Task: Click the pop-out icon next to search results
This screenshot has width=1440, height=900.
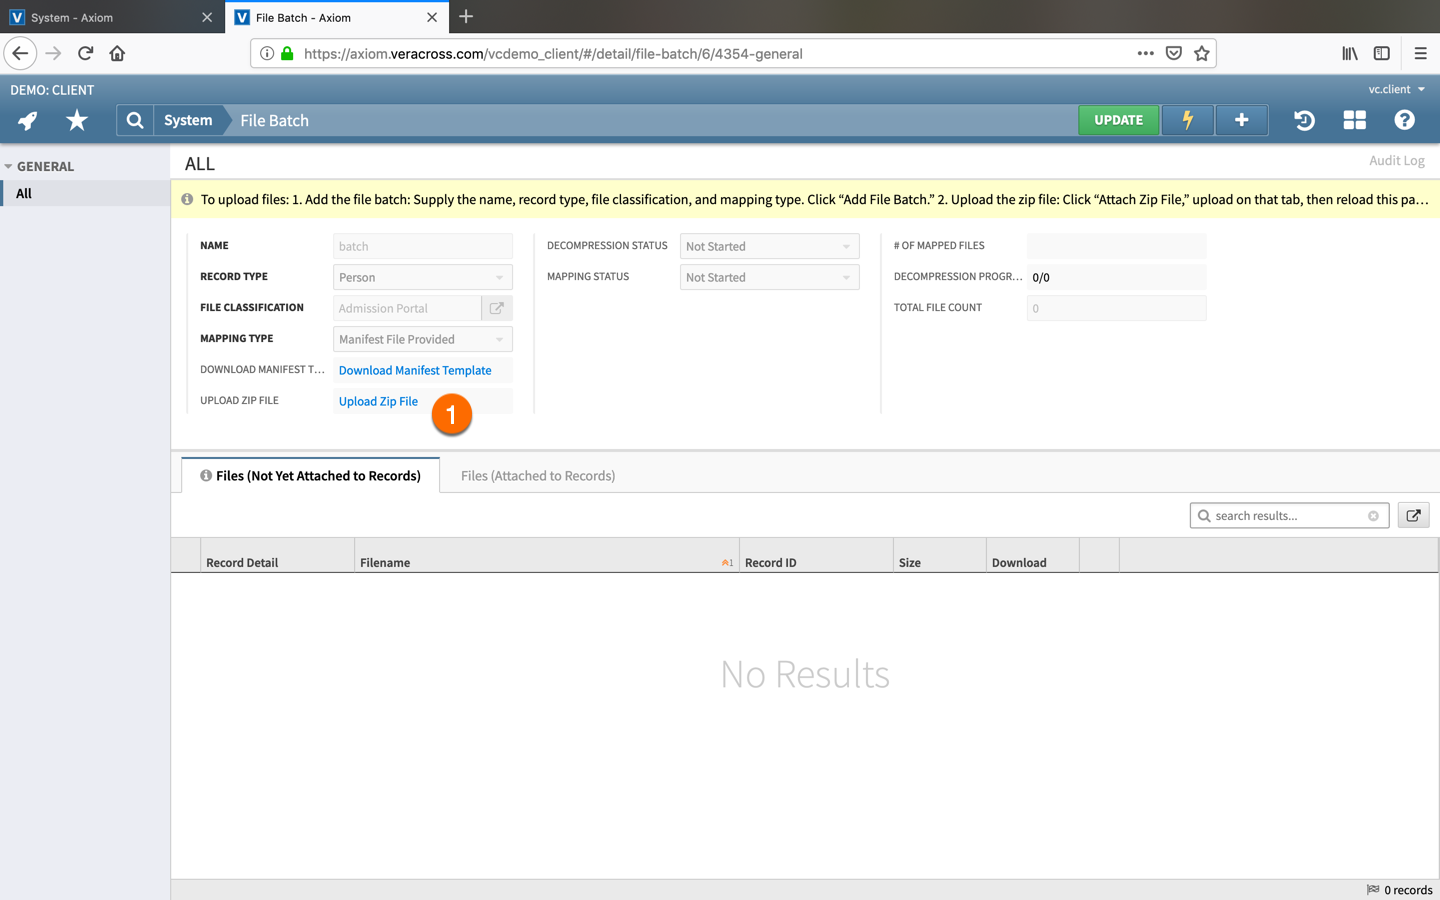Action: [1413, 515]
